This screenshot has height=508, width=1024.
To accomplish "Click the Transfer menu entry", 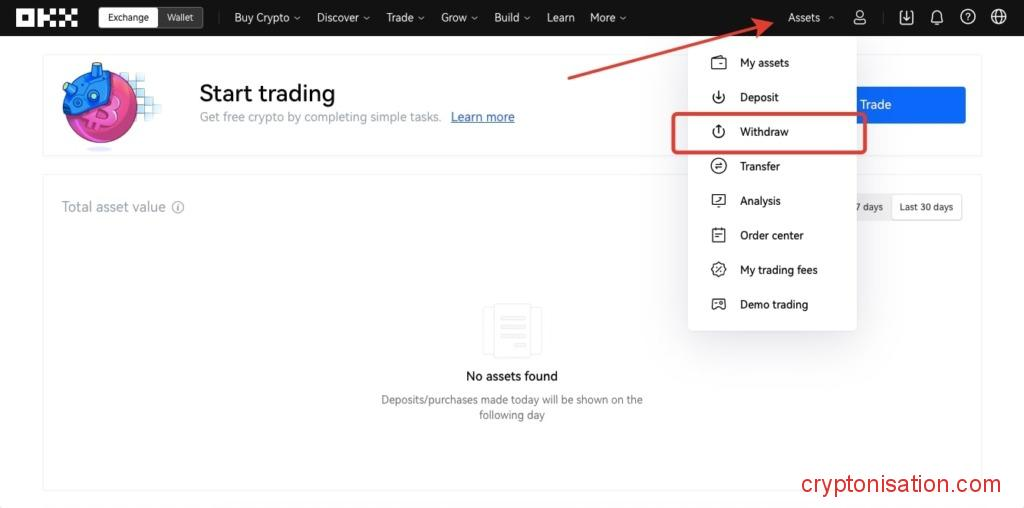I will pos(759,166).
